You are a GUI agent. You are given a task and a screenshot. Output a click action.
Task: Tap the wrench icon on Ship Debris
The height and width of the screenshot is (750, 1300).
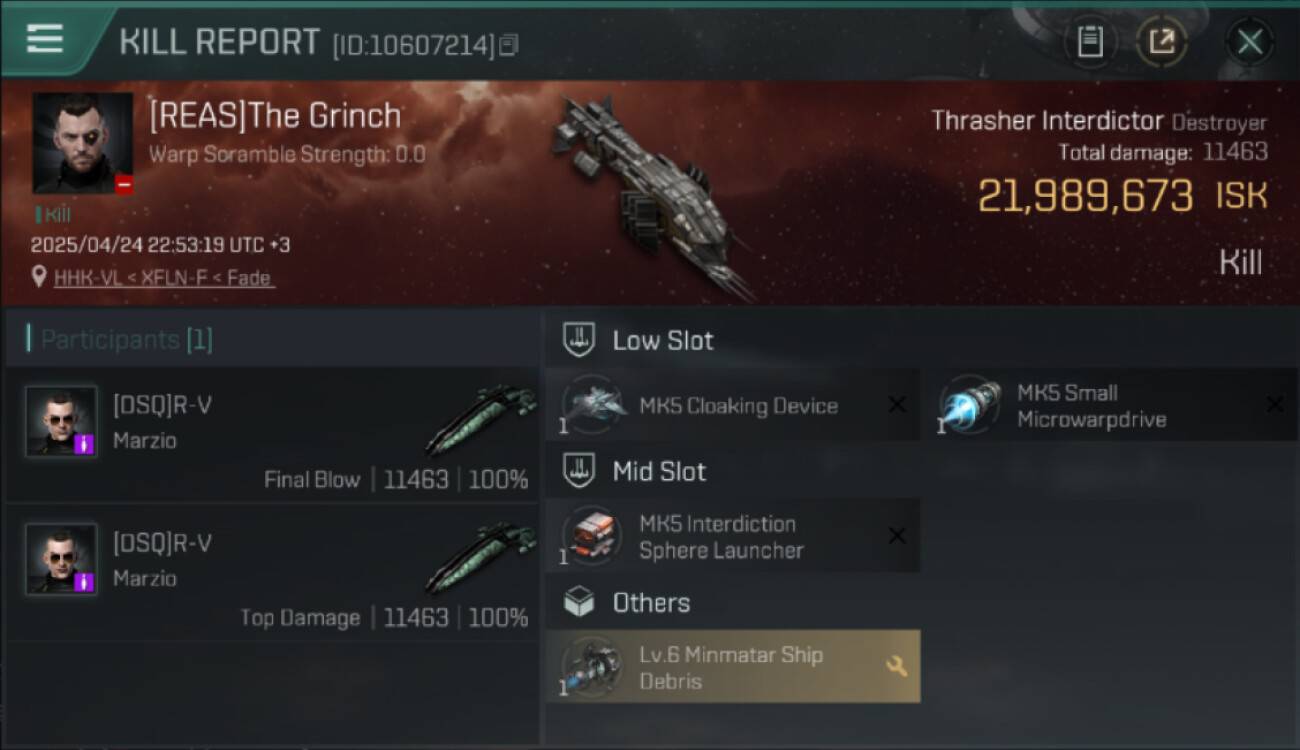click(897, 665)
